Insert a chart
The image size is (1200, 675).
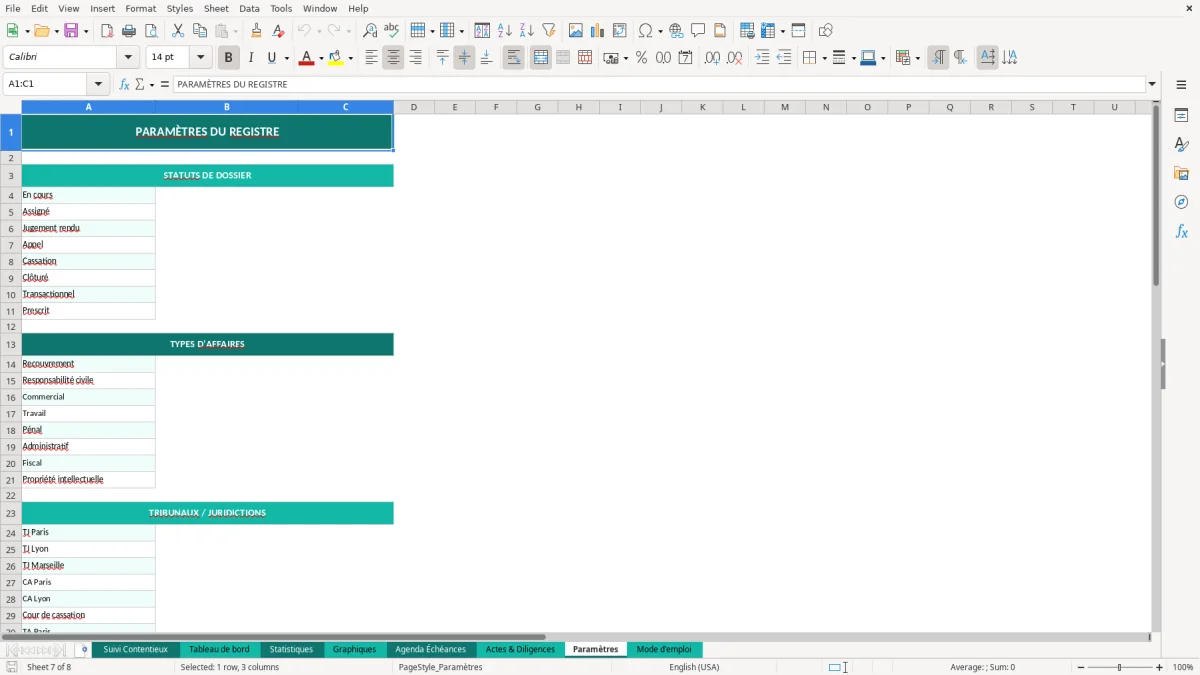(598, 31)
